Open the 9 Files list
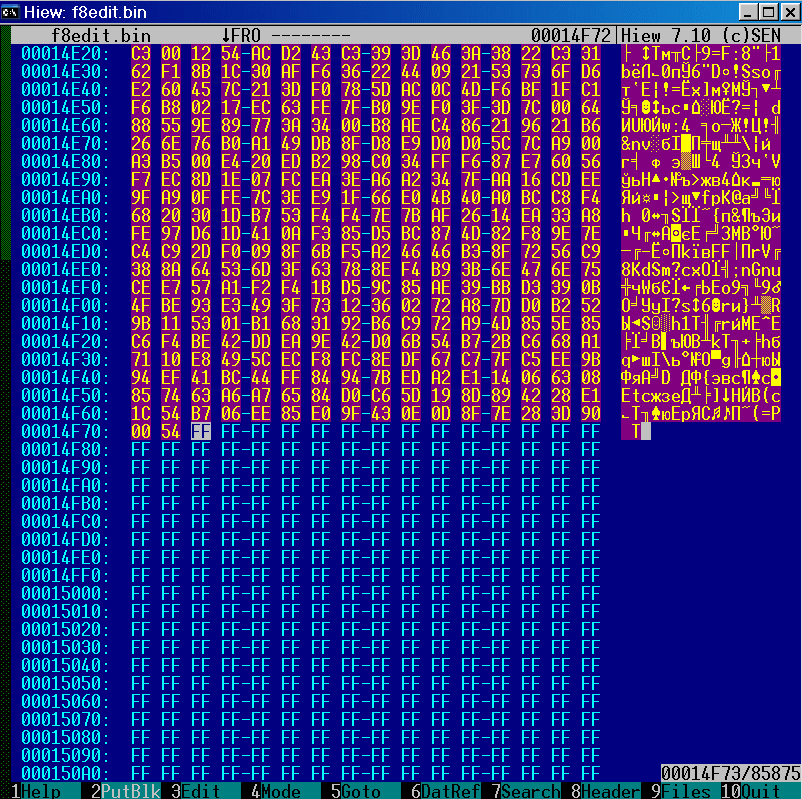The height and width of the screenshot is (799, 802). pos(681,791)
